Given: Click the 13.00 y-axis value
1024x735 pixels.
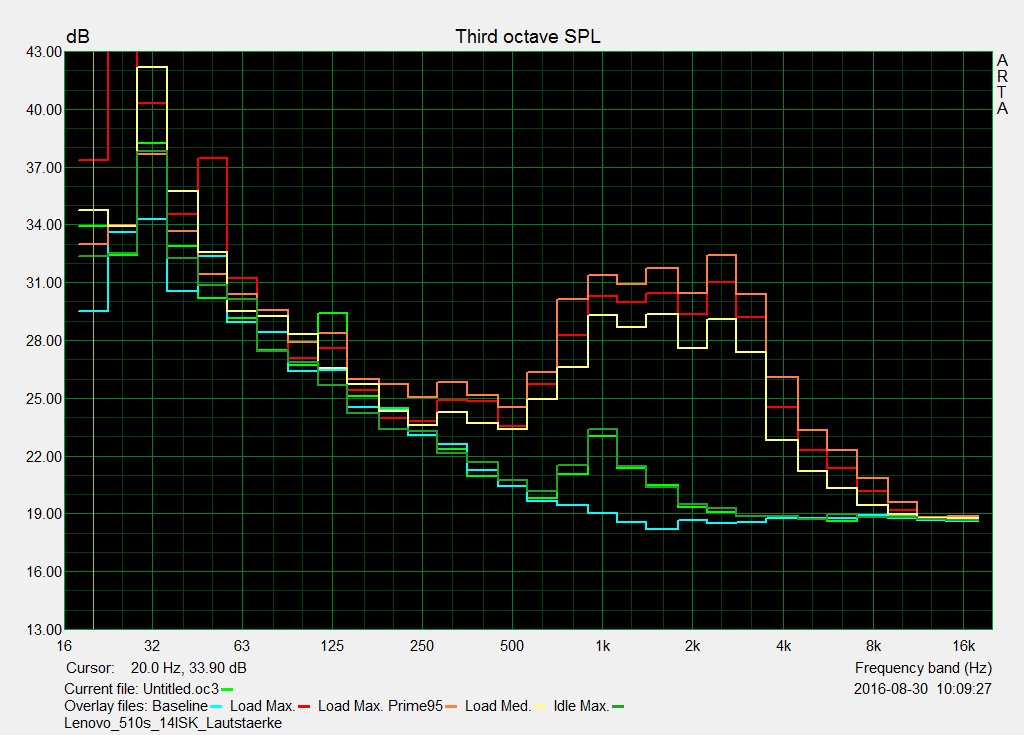Looking at the screenshot, I should [x=44, y=630].
